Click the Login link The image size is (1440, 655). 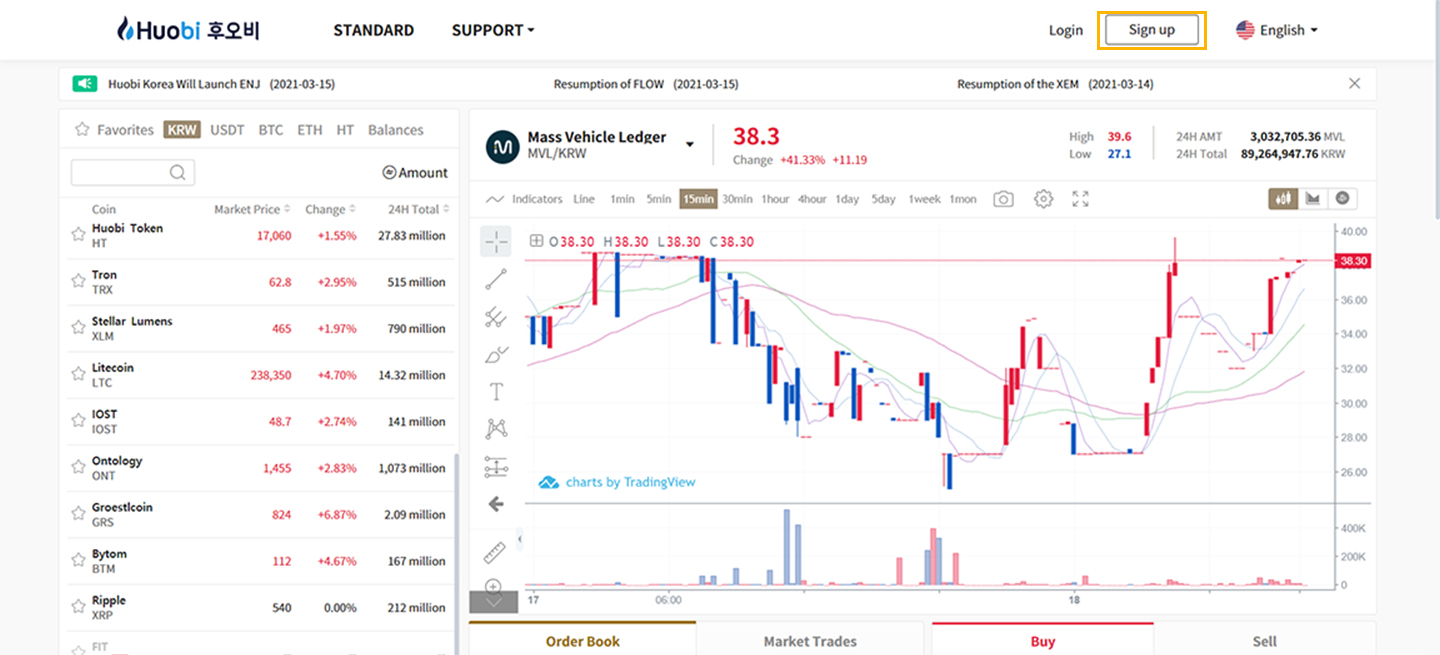(x=1066, y=30)
